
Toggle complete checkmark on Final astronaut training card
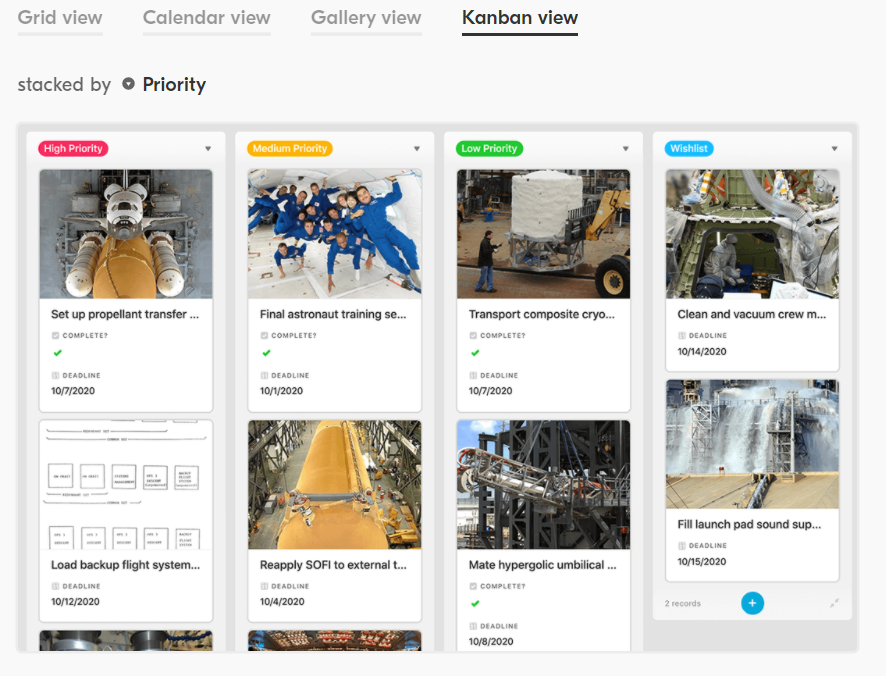pos(265,353)
